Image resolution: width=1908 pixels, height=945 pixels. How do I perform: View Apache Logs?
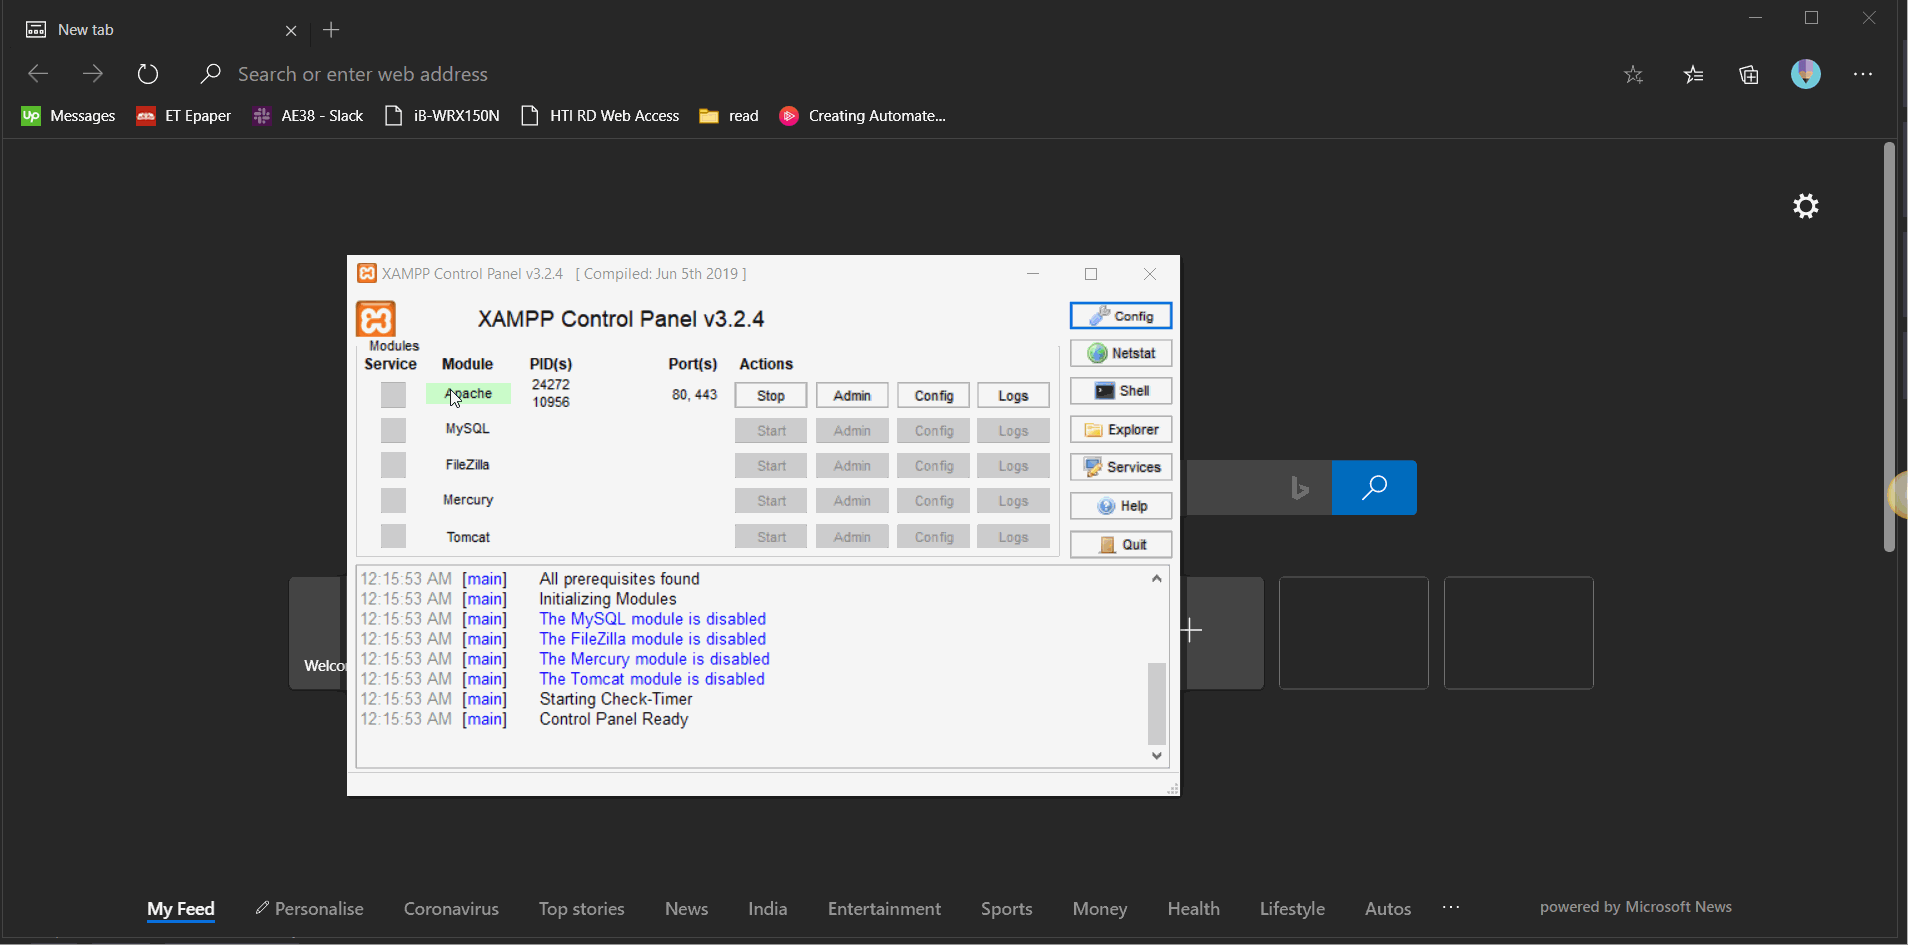(x=1013, y=396)
